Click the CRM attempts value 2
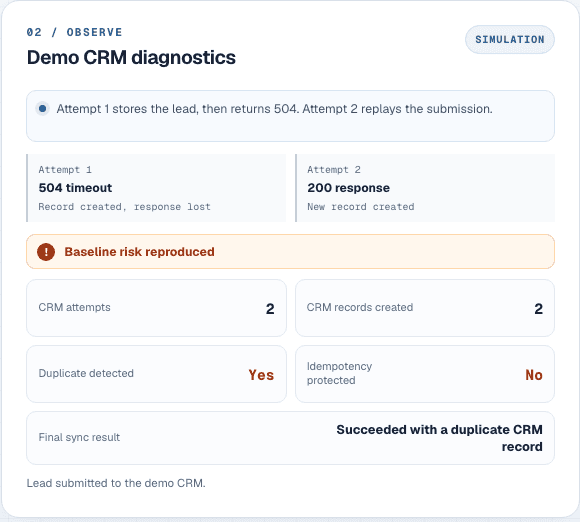Viewport: 580px width, 522px height. [x=270, y=309]
